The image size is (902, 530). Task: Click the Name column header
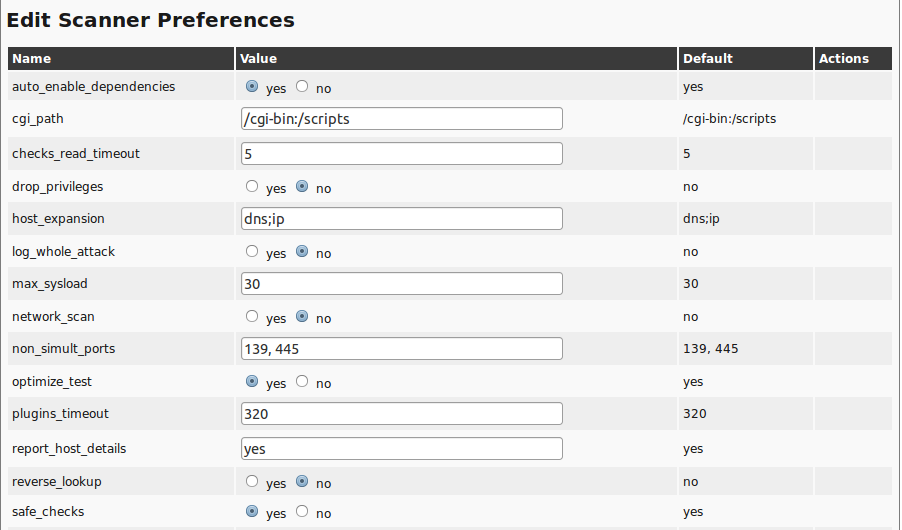tap(32, 59)
